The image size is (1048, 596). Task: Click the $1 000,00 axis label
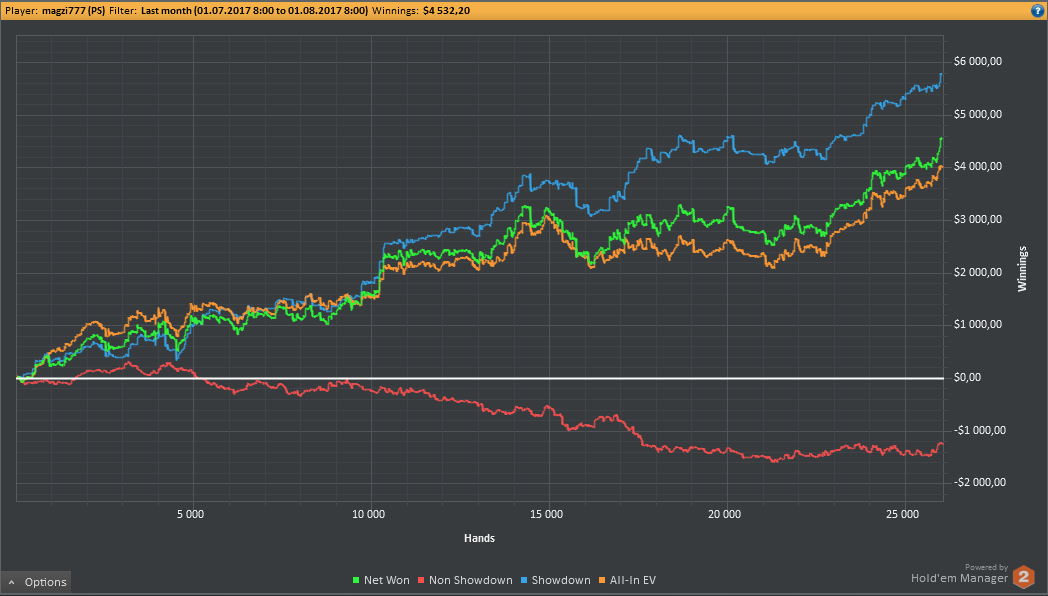978,325
